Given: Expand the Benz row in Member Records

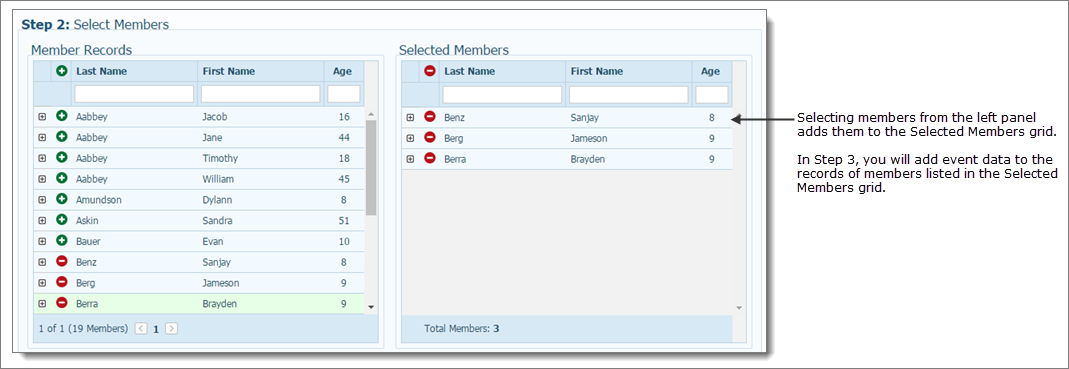Looking at the screenshot, I should point(42,262).
